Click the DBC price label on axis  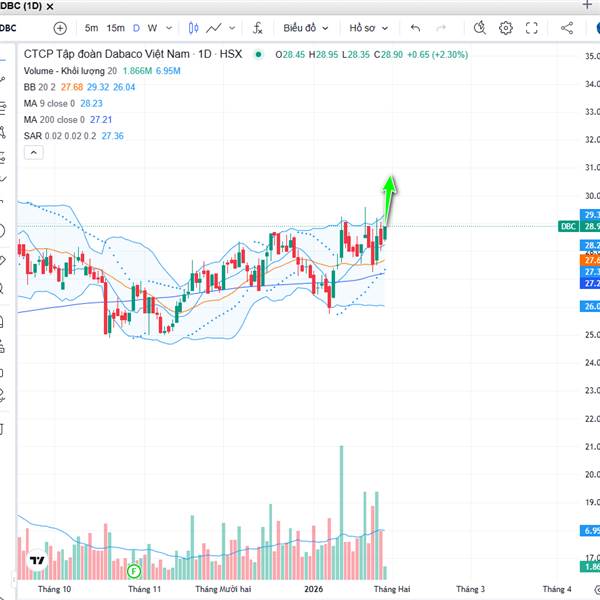click(x=568, y=227)
